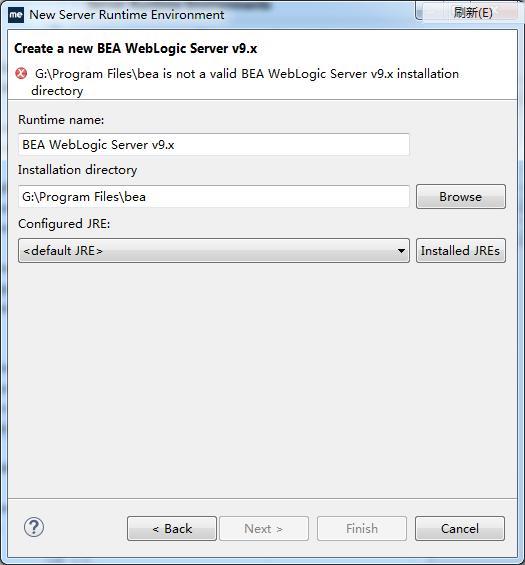Open the Configured JRE combo box

pyautogui.click(x=214, y=250)
